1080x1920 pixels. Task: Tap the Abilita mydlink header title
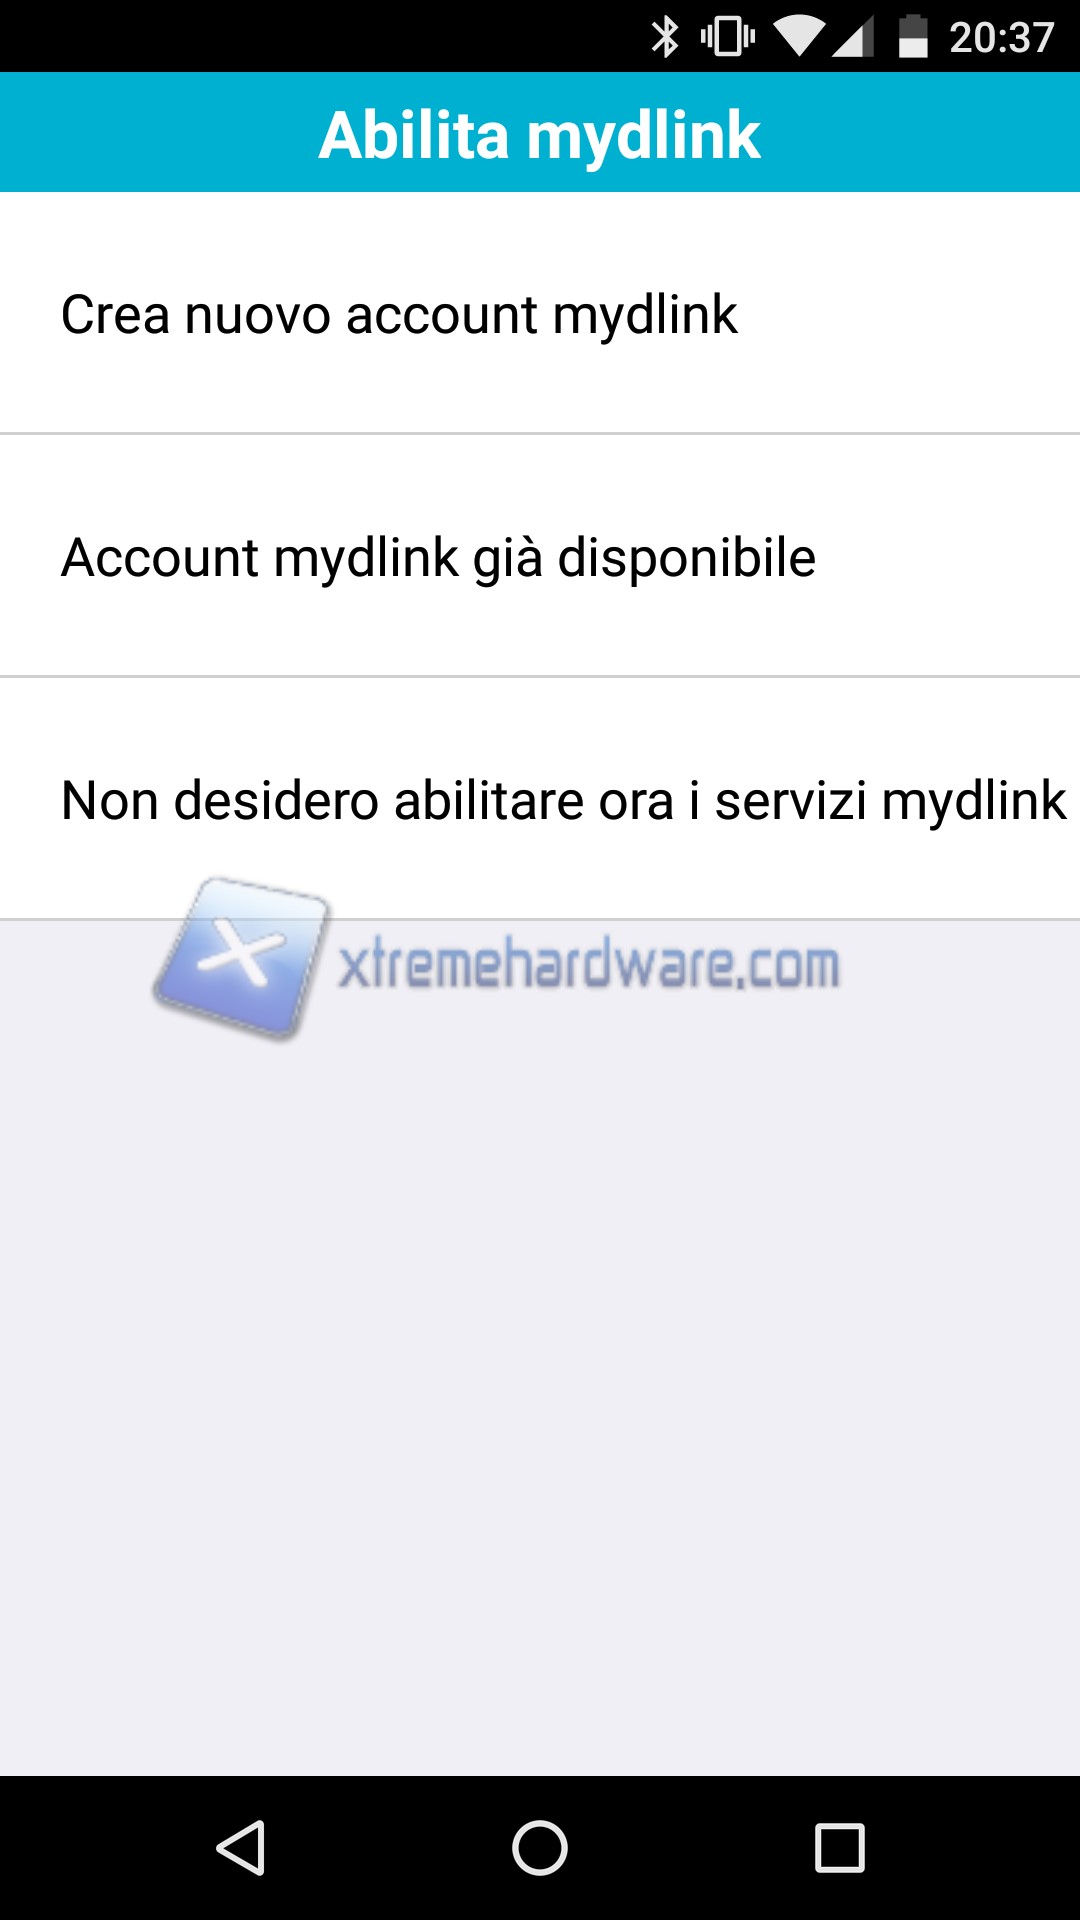click(540, 135)
